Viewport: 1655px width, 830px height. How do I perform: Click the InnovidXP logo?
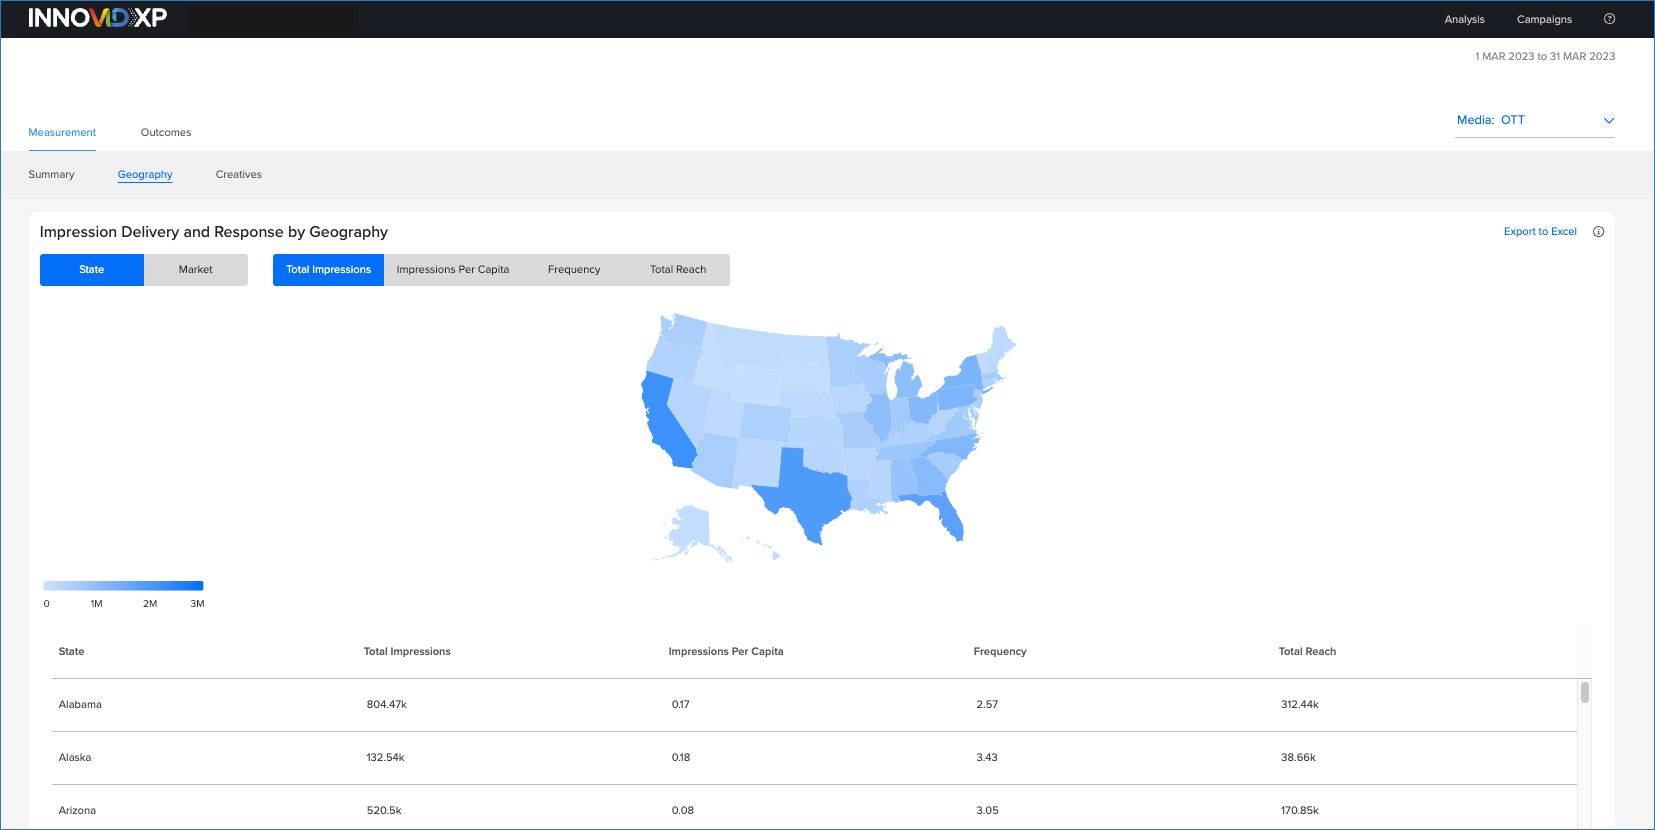(x=97, y=18)
